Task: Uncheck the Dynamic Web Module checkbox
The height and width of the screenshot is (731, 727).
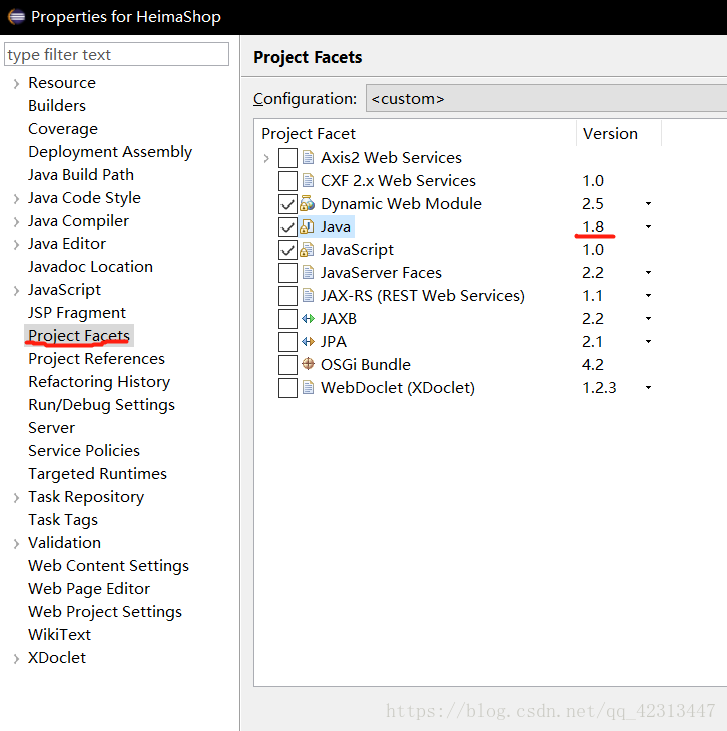Action: tap(288, 204)
